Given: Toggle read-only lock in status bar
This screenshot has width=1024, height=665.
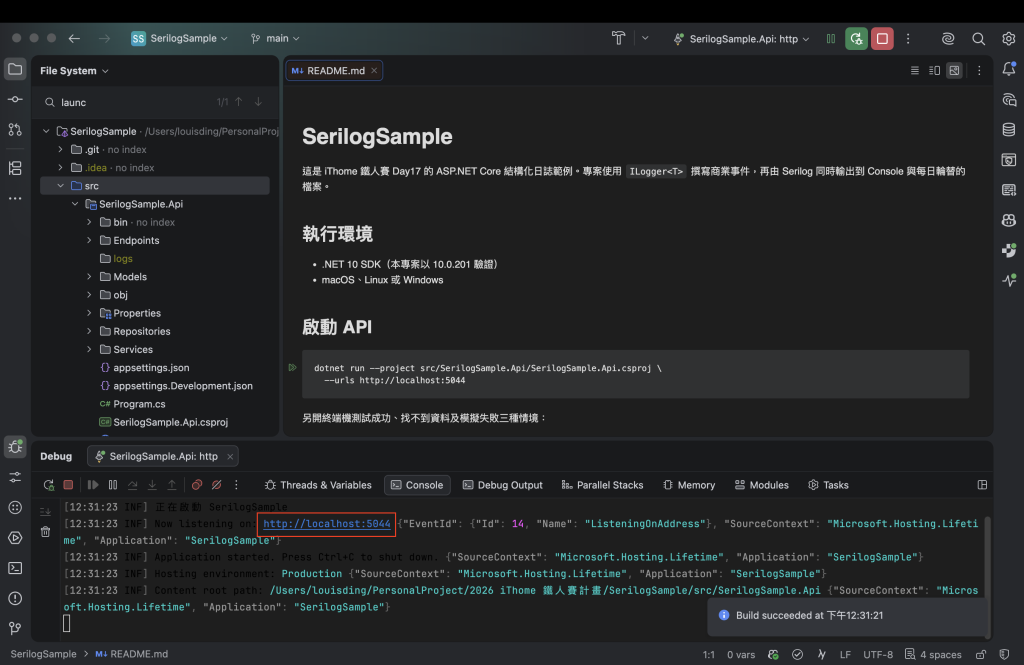Looking at the screenshot, I should pos(980,655).
